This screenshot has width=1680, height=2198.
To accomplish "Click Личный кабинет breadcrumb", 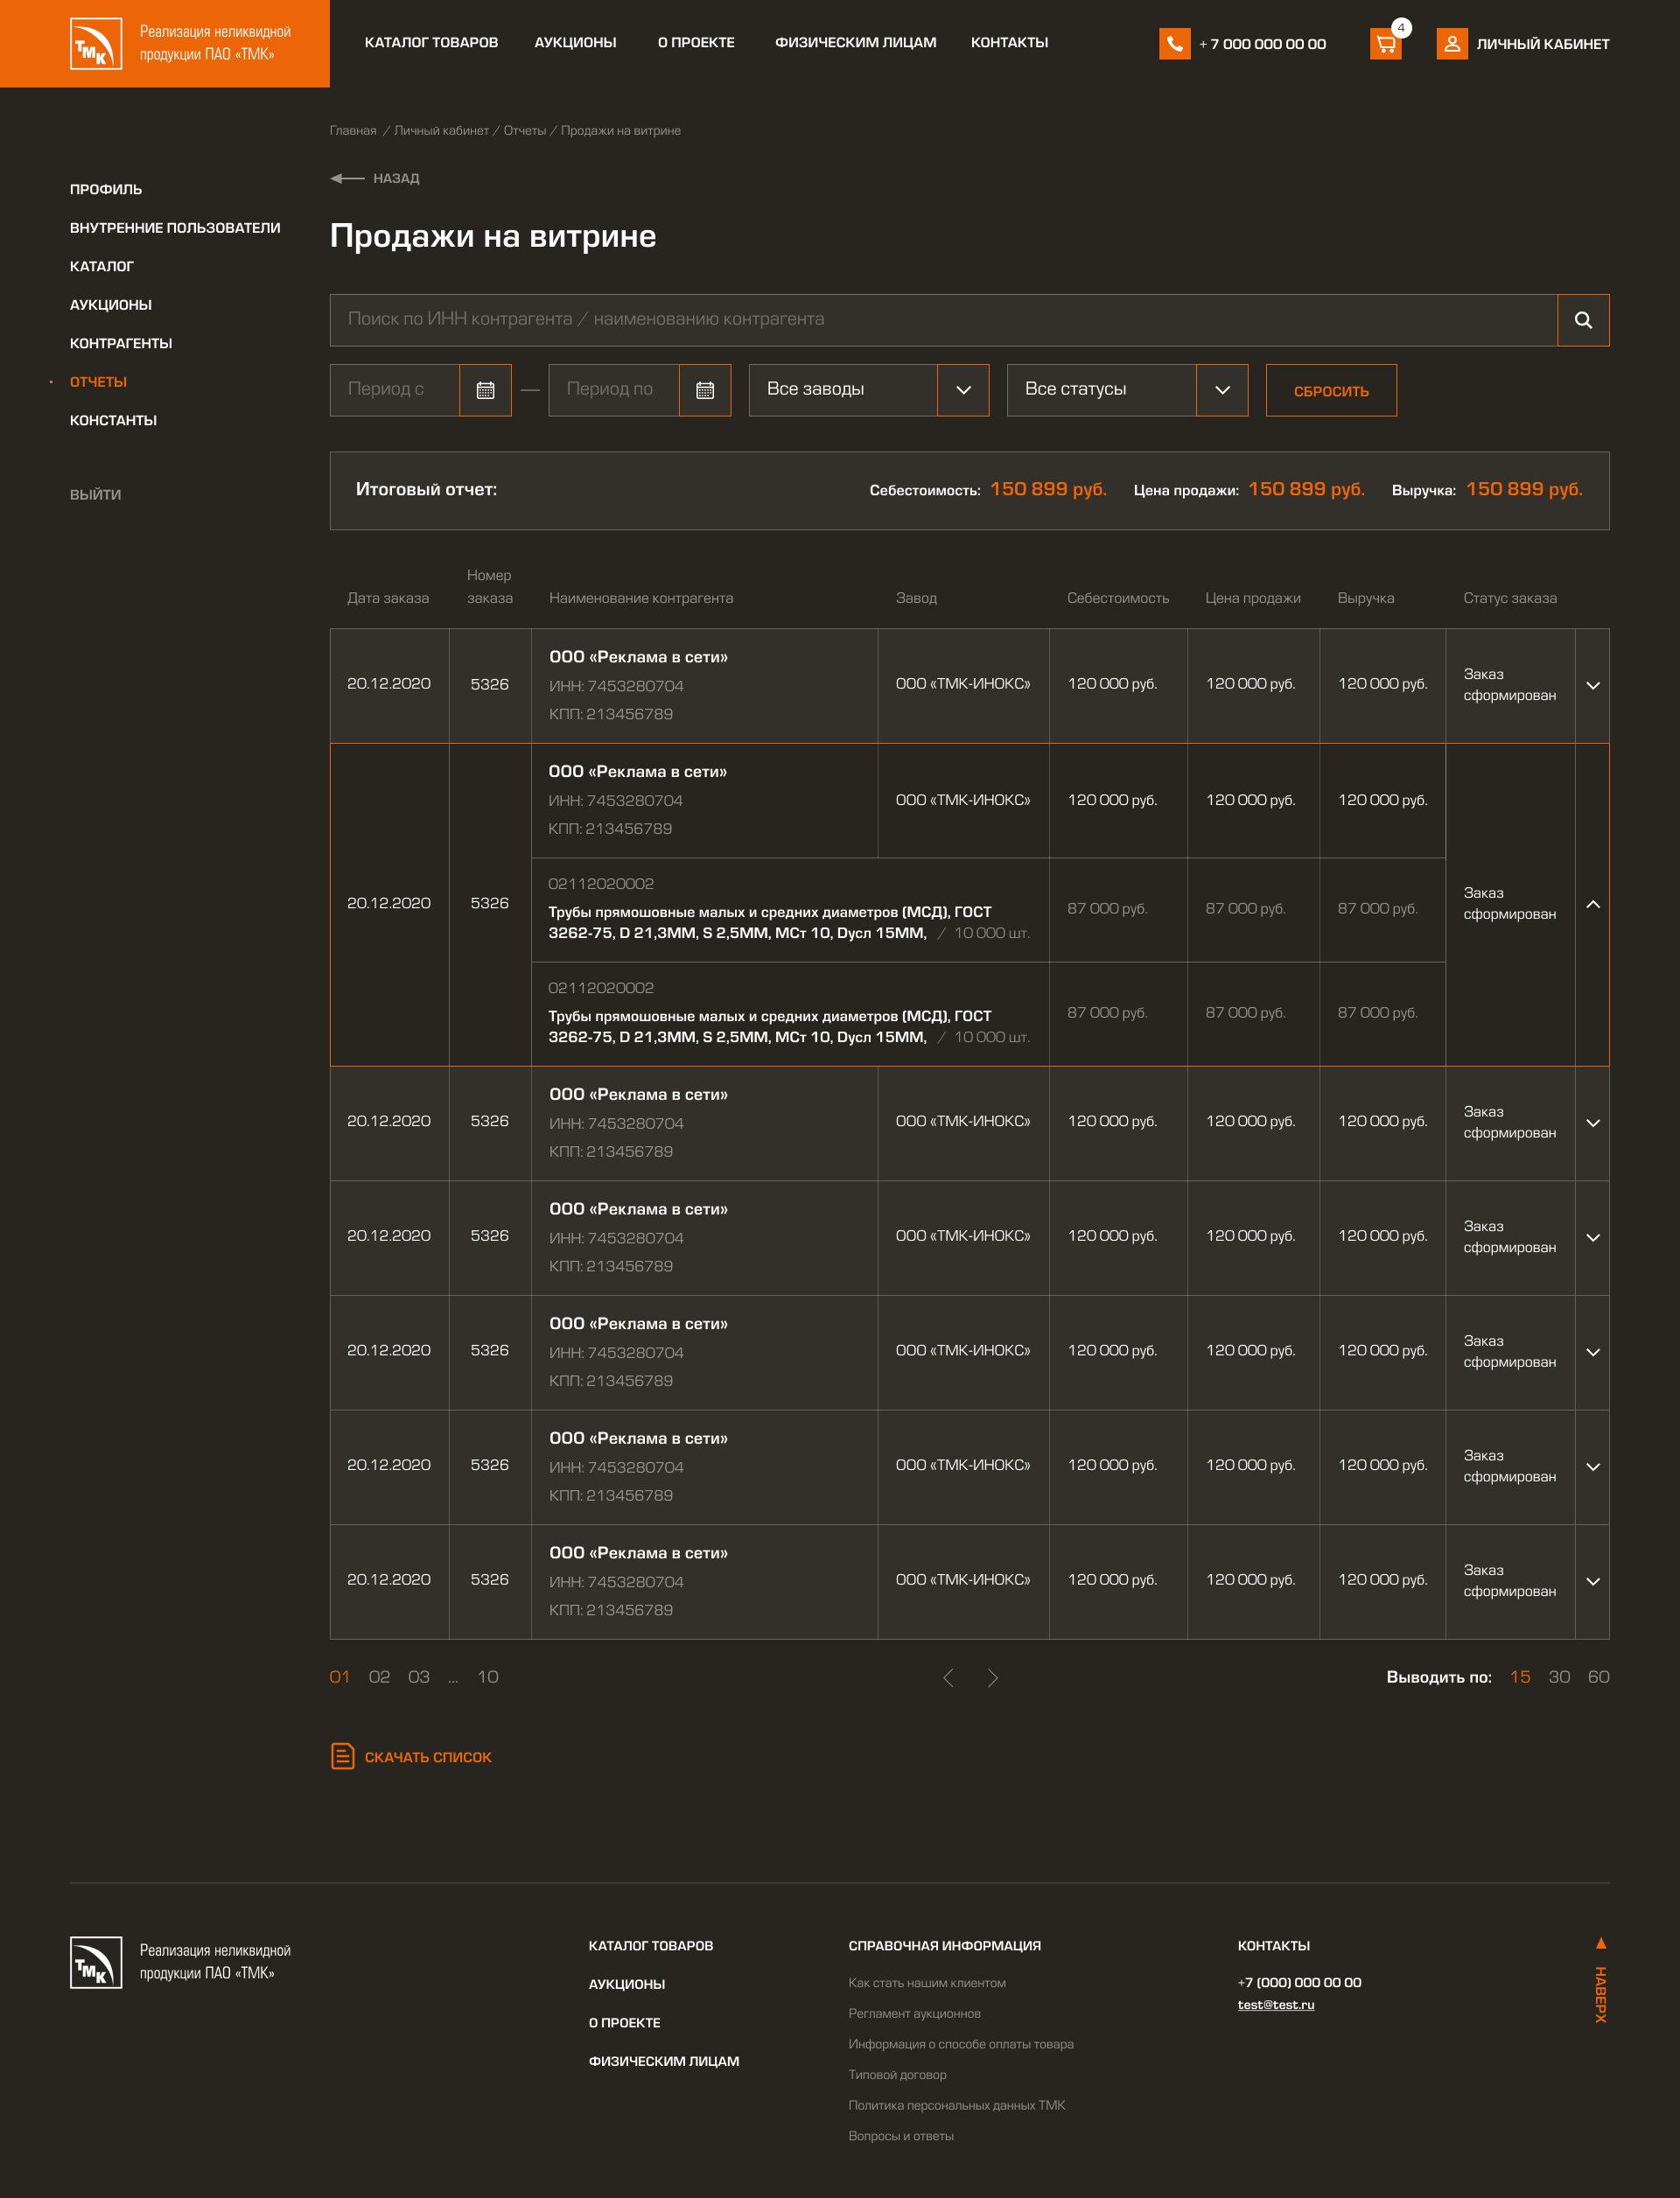I will coord(441,131).
